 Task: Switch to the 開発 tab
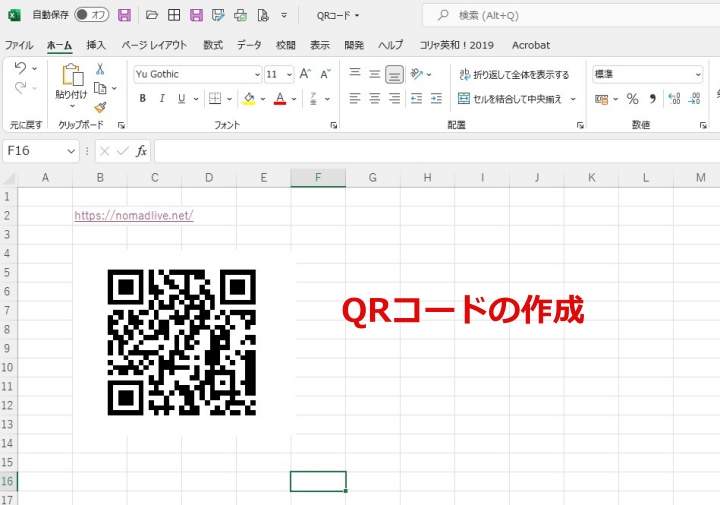(x=354, y=45)
